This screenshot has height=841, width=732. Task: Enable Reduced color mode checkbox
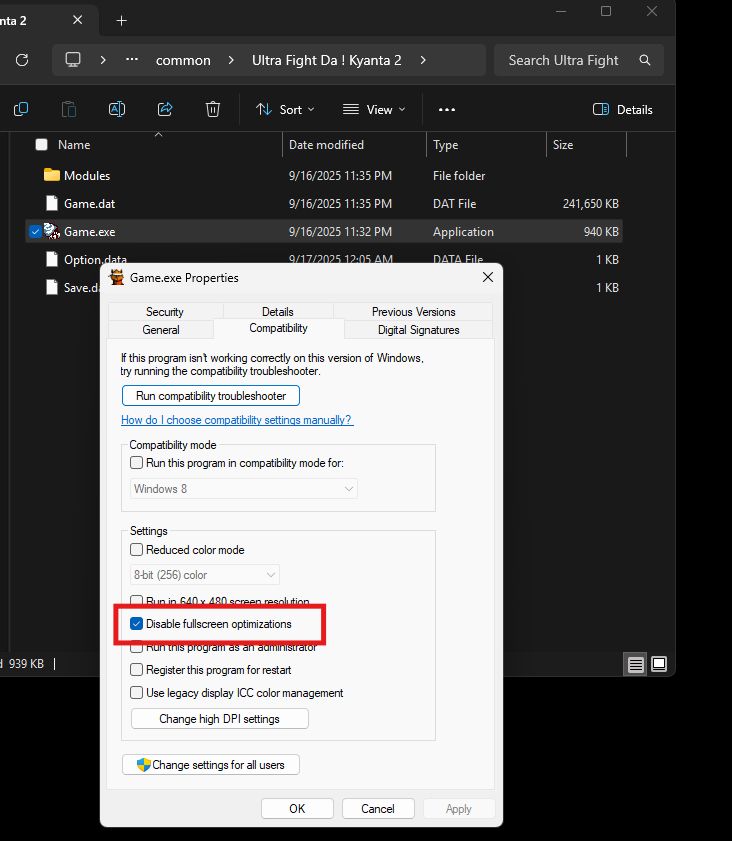tap(137, 550)
